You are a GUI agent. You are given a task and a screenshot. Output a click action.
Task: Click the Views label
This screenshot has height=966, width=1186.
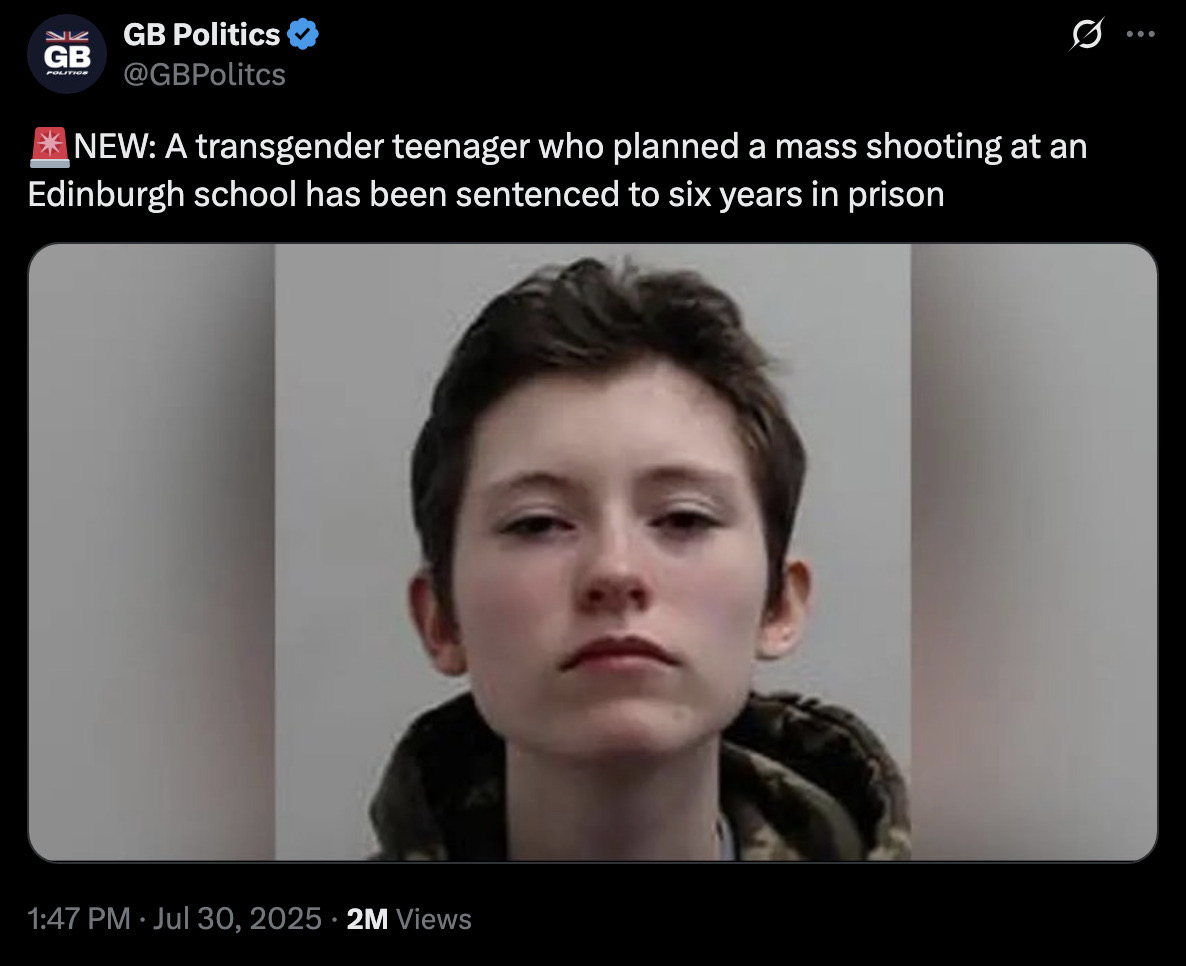(433, 918)
